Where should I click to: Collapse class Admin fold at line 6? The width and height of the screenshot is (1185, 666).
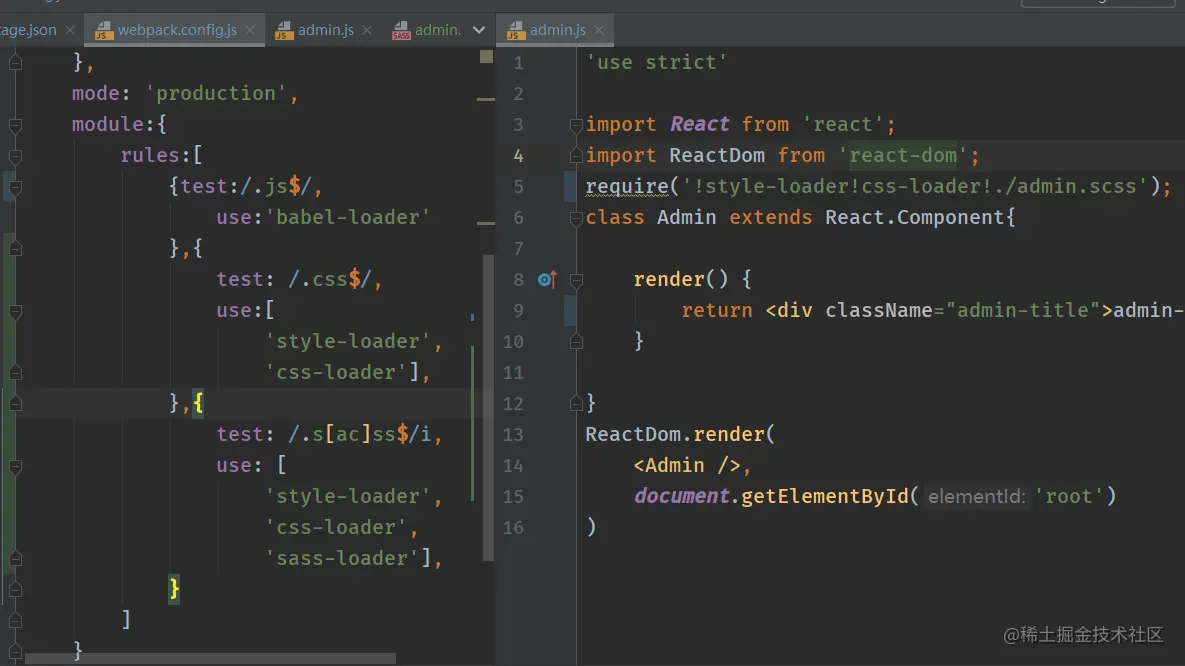[x=576, y=218]
